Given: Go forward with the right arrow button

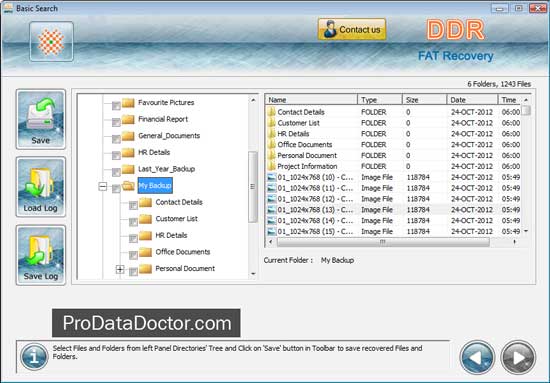Looking at the screenshot, I should pos(518,357).
